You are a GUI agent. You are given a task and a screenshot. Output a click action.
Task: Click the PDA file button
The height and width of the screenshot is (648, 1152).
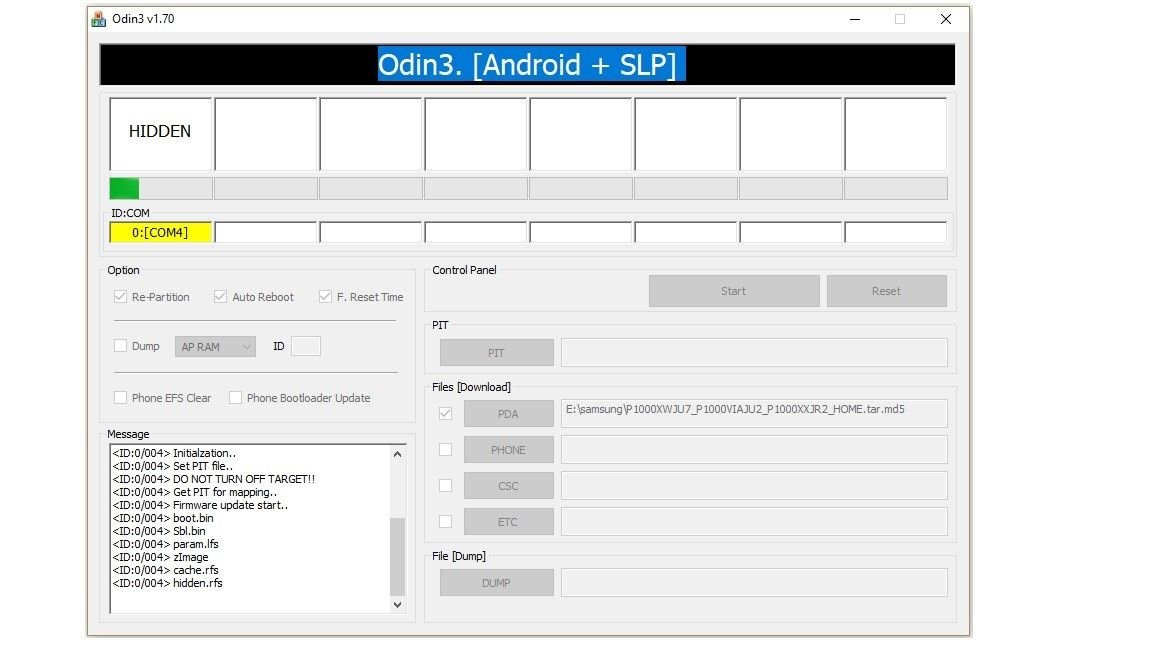[x=508, y=414]
